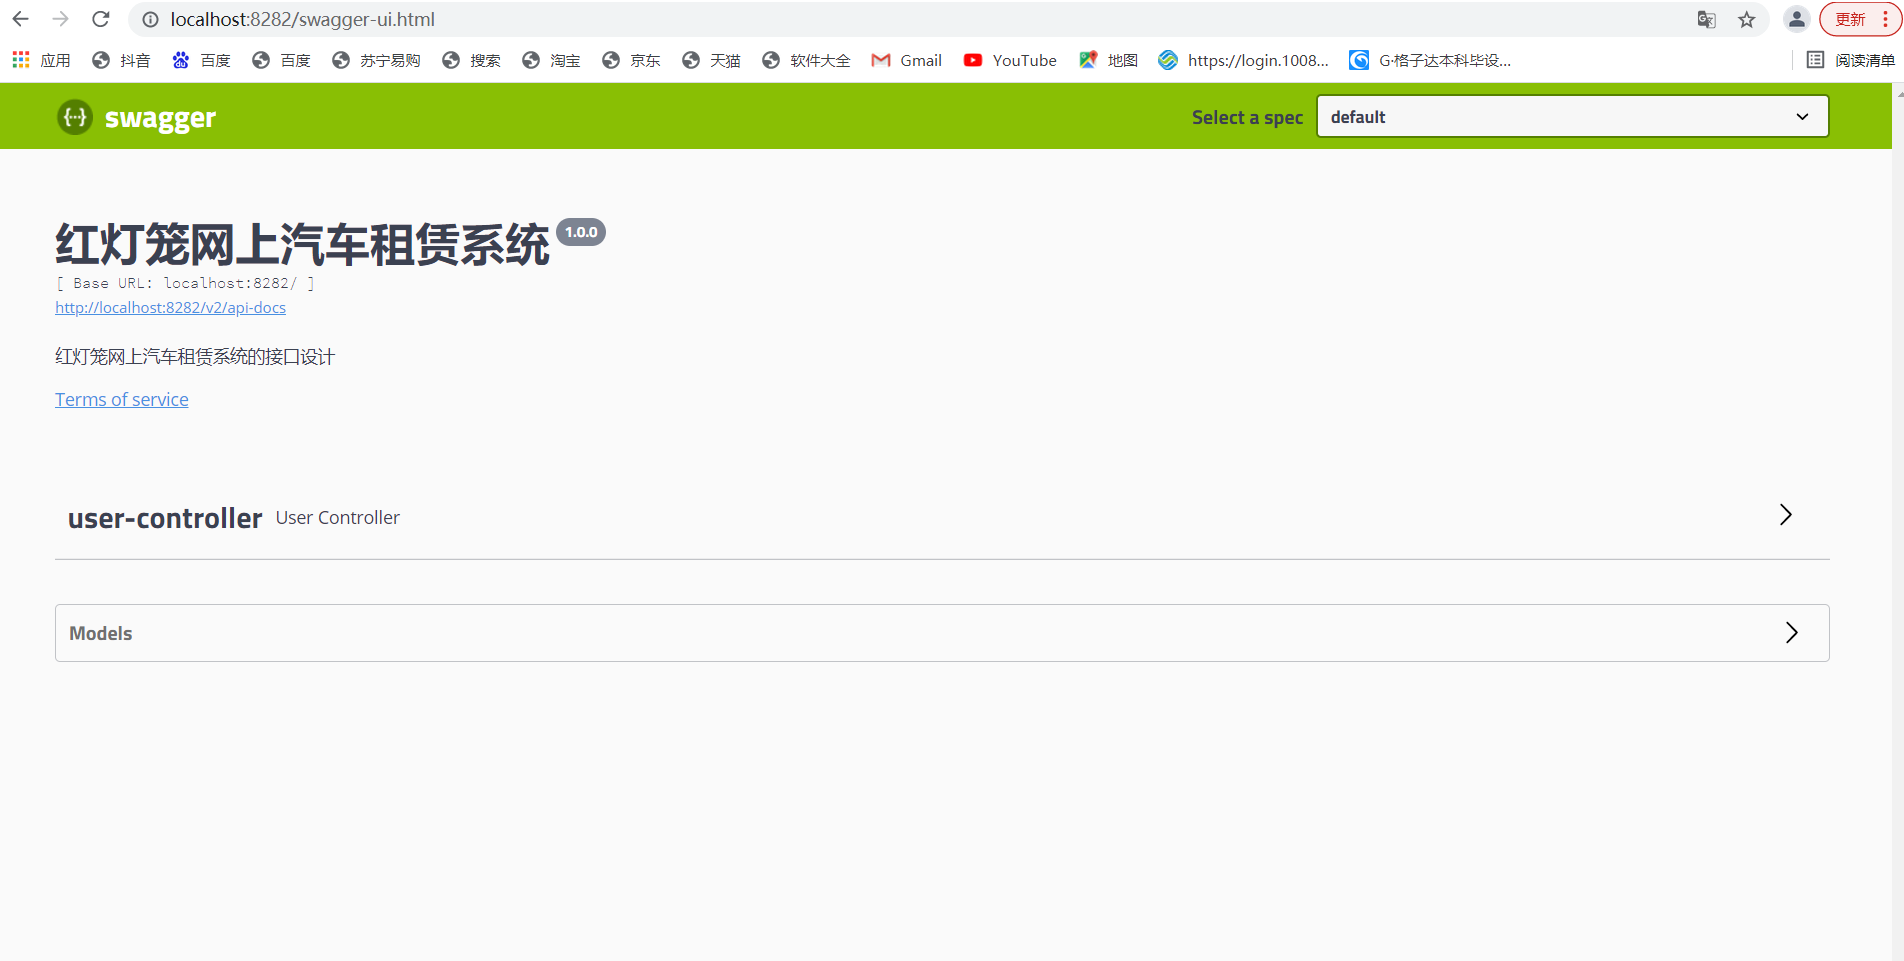Bookmark this page with the star icon
The image size is (1904, 961).
tap(1745, 19)
